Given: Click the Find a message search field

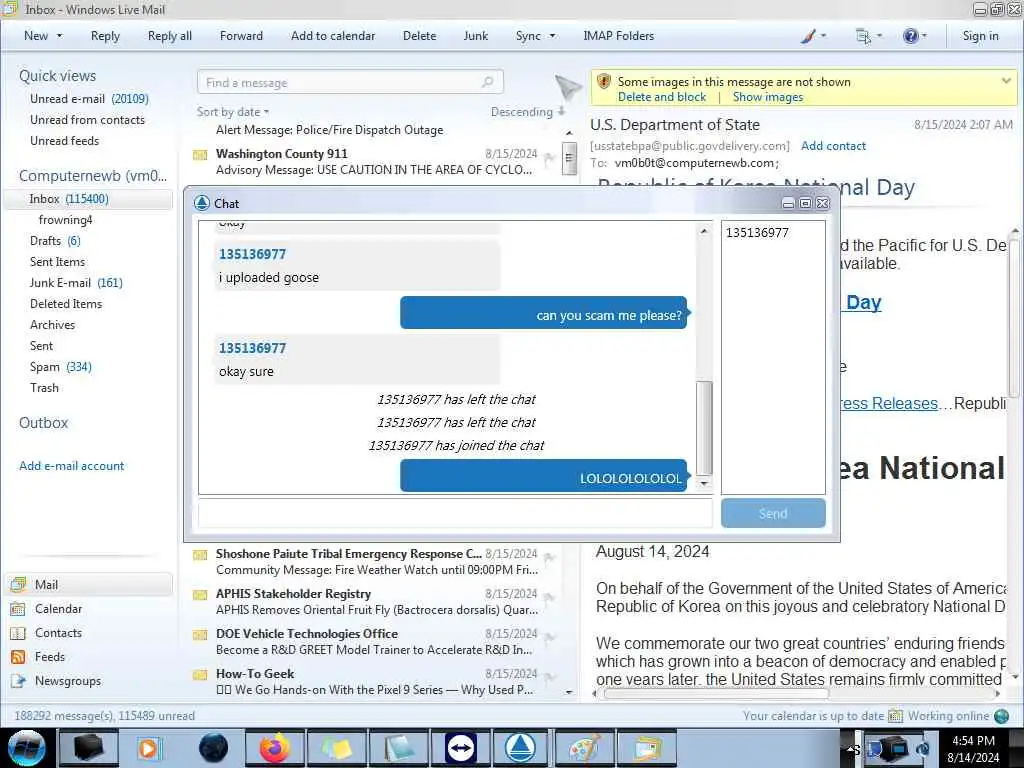Looking at the screenshot, I should point(350,82).
